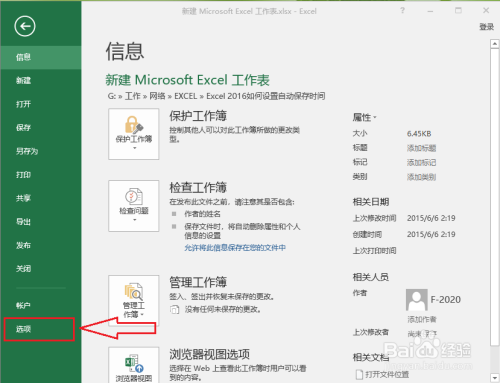Select the 信息 tab in sidebar
Image resolution: width=500 pixels, height=383 pixels.
coord(41,57)
